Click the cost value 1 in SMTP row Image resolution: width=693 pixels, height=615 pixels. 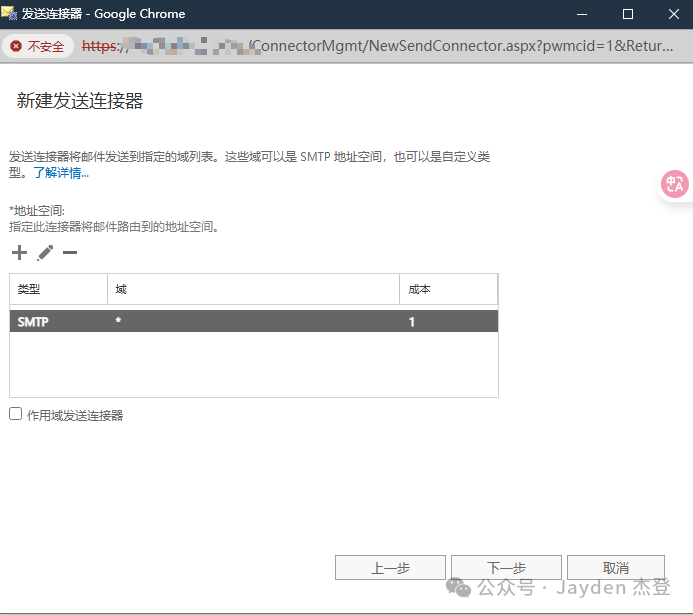point(412,322)
